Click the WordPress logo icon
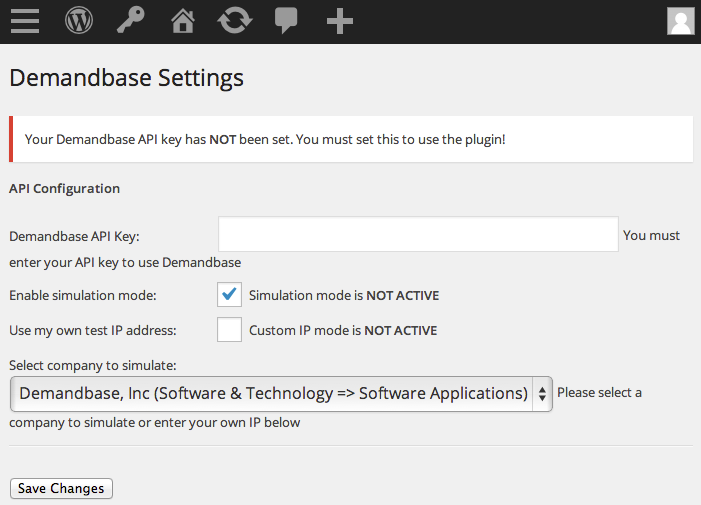701x505 pixels. [x=79, y=21]
